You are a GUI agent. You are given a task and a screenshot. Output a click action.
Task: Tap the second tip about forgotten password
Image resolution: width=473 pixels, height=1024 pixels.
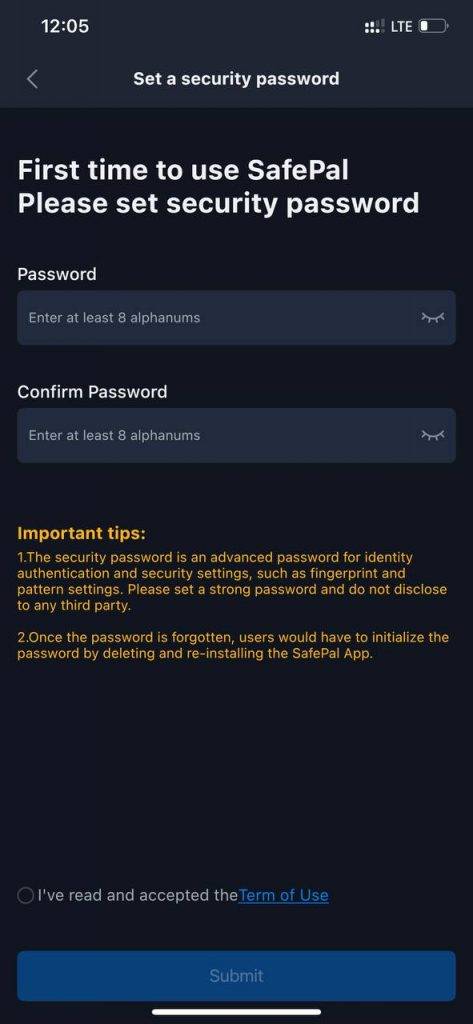(233, 646)
